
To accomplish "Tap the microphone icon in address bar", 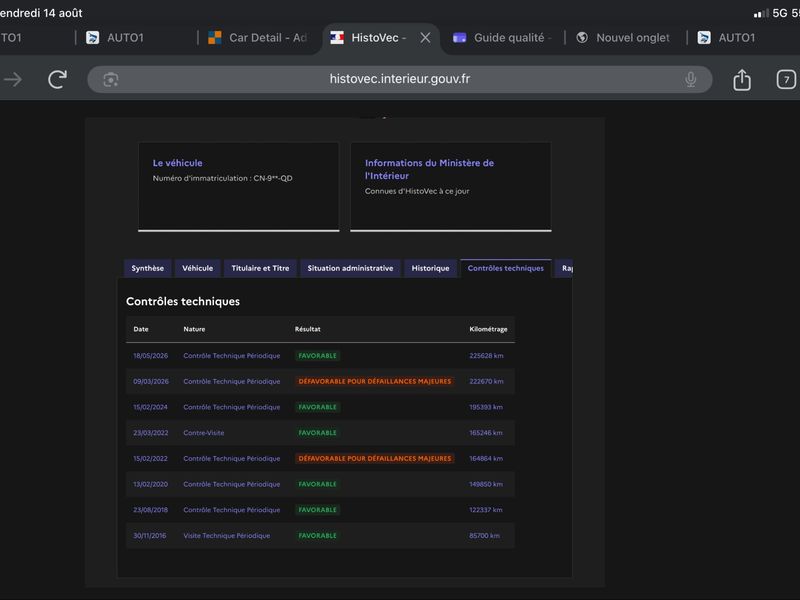I will pos(690,79).
